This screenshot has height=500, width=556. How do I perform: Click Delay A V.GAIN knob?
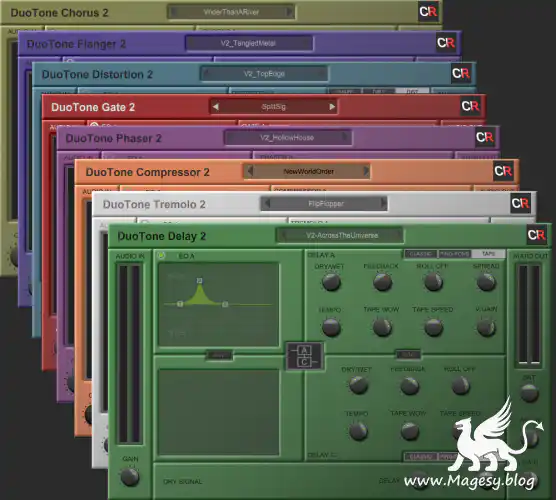[486, 327]
